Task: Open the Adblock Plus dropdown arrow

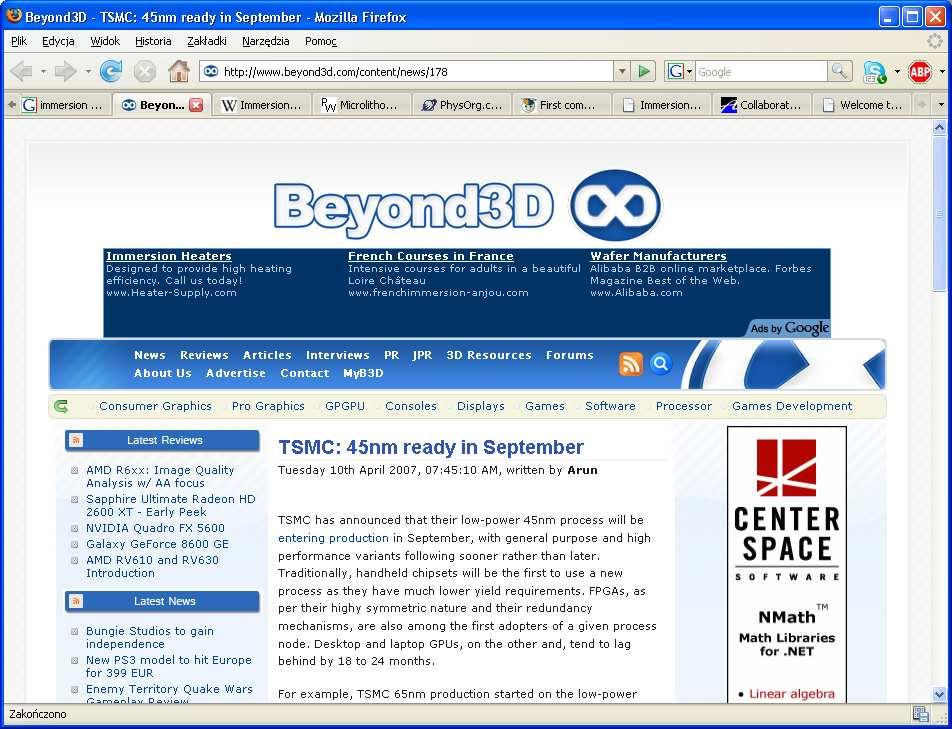Action: (x=942, y=72)
